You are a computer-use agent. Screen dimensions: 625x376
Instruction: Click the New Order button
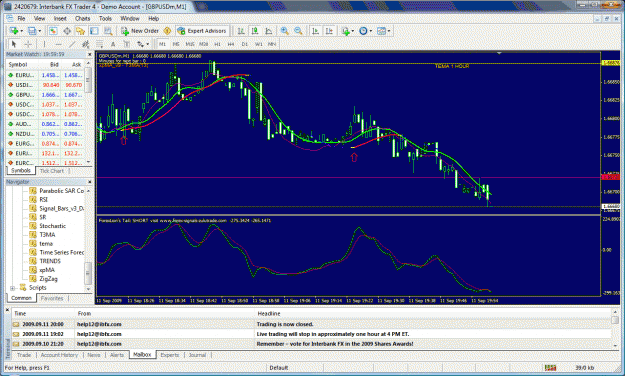tap(140, 31)
